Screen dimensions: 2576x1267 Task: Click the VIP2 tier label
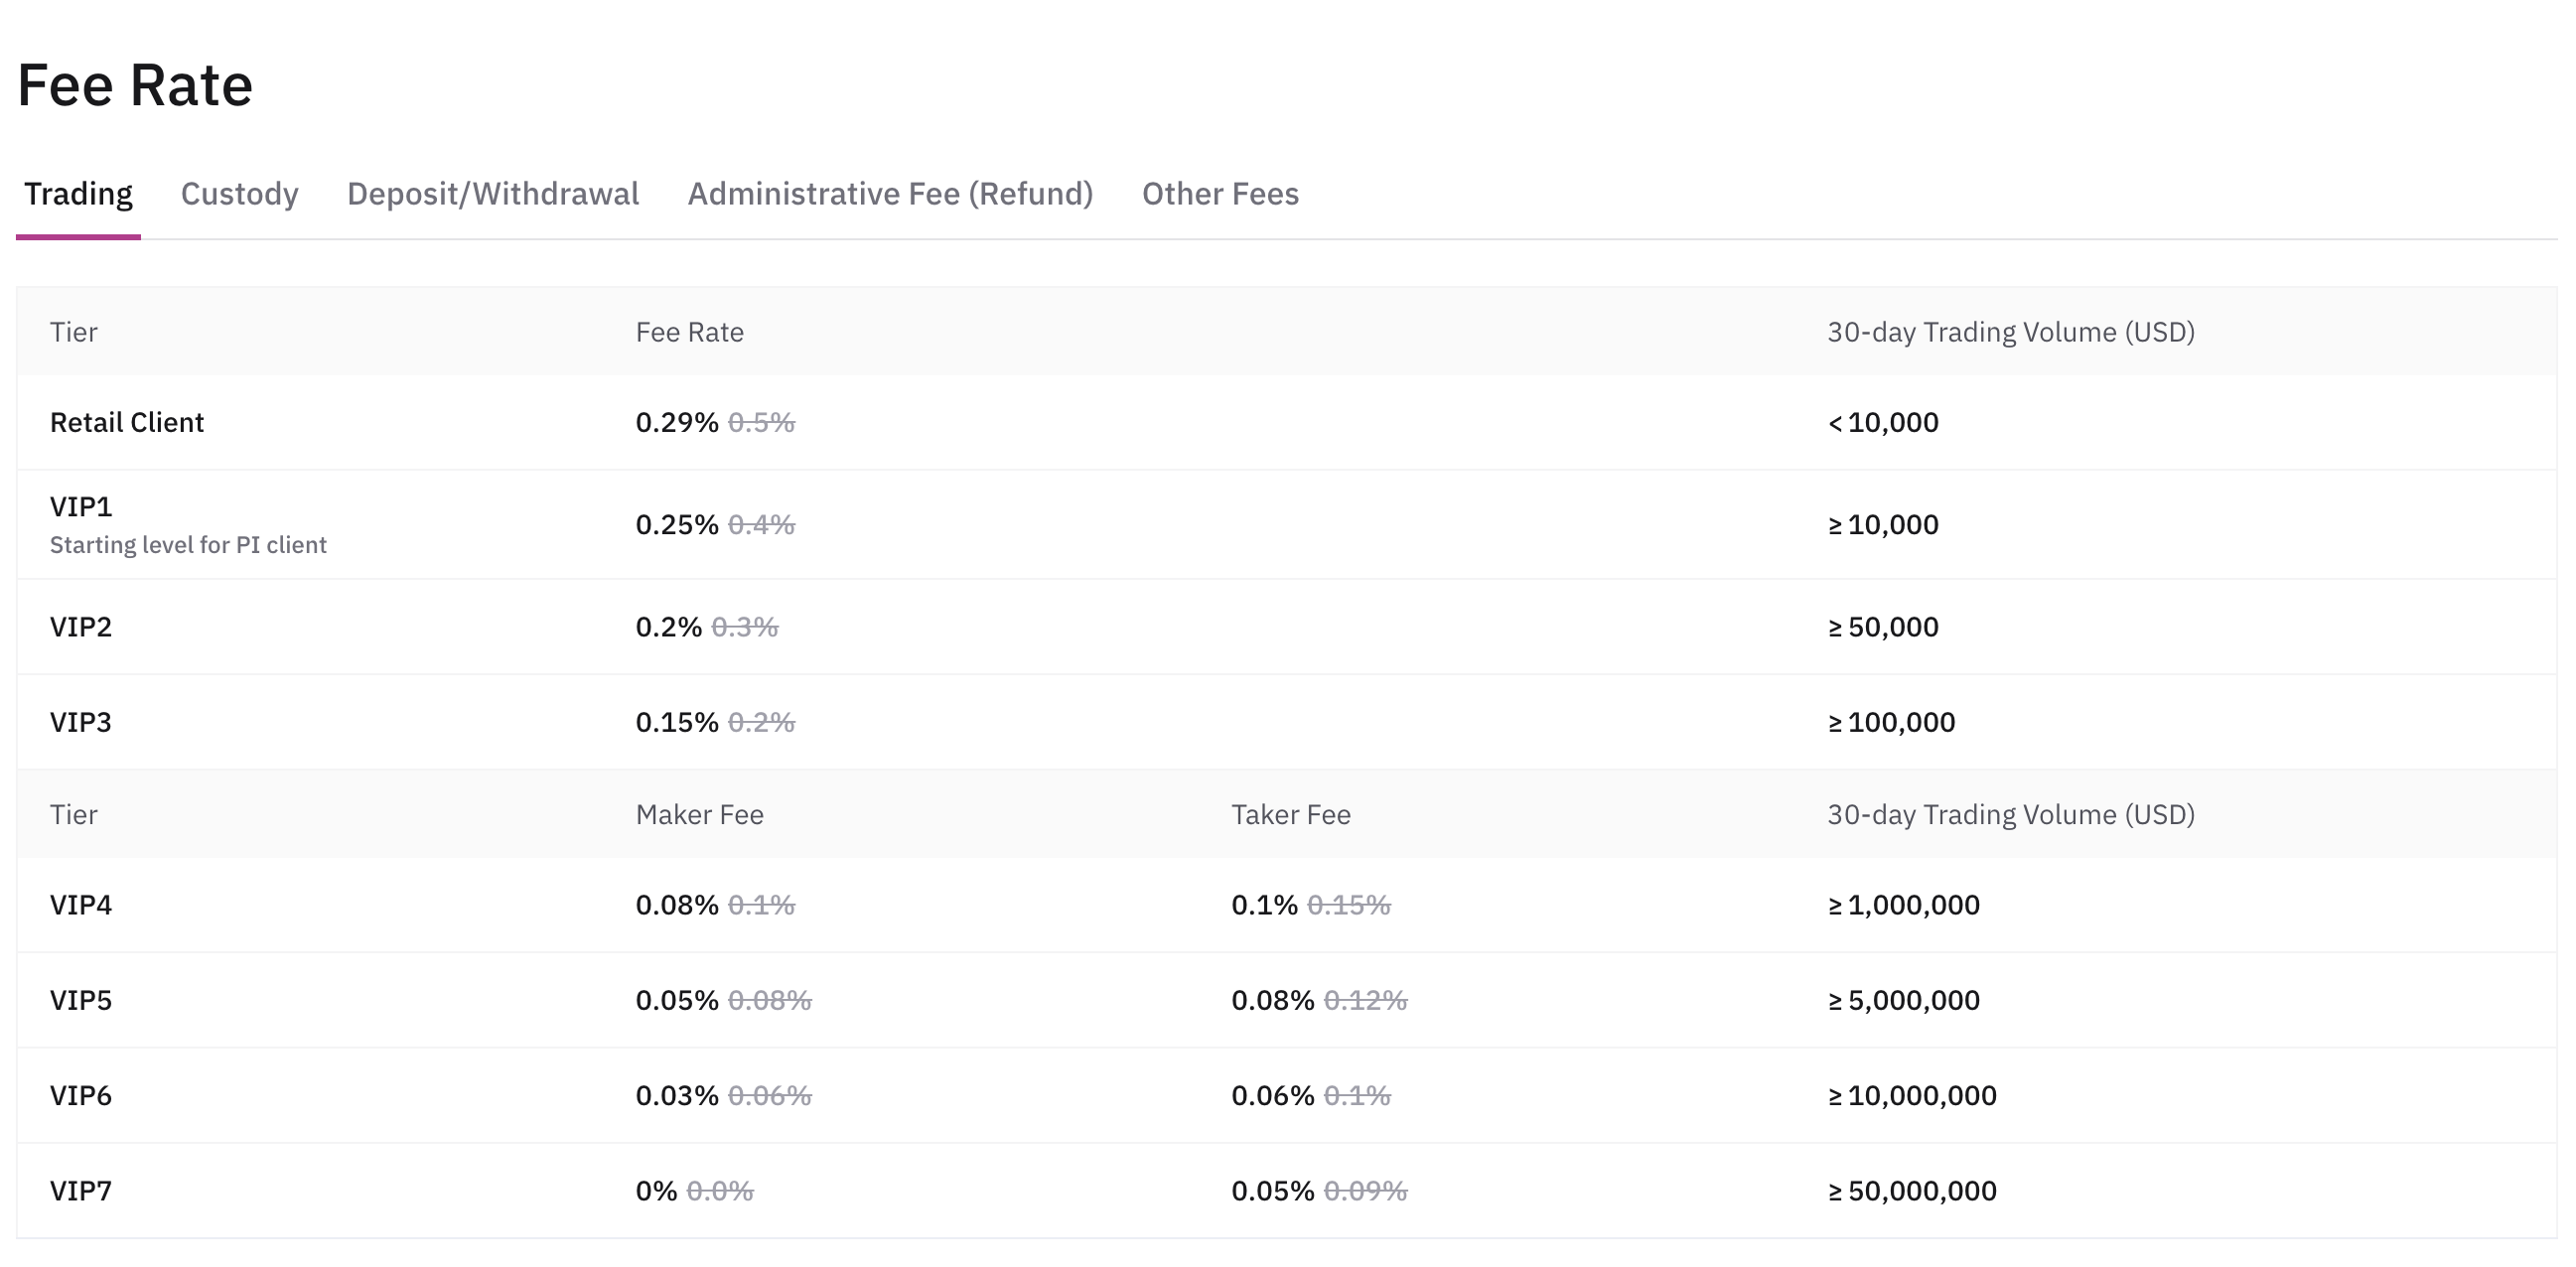[81, 627]
